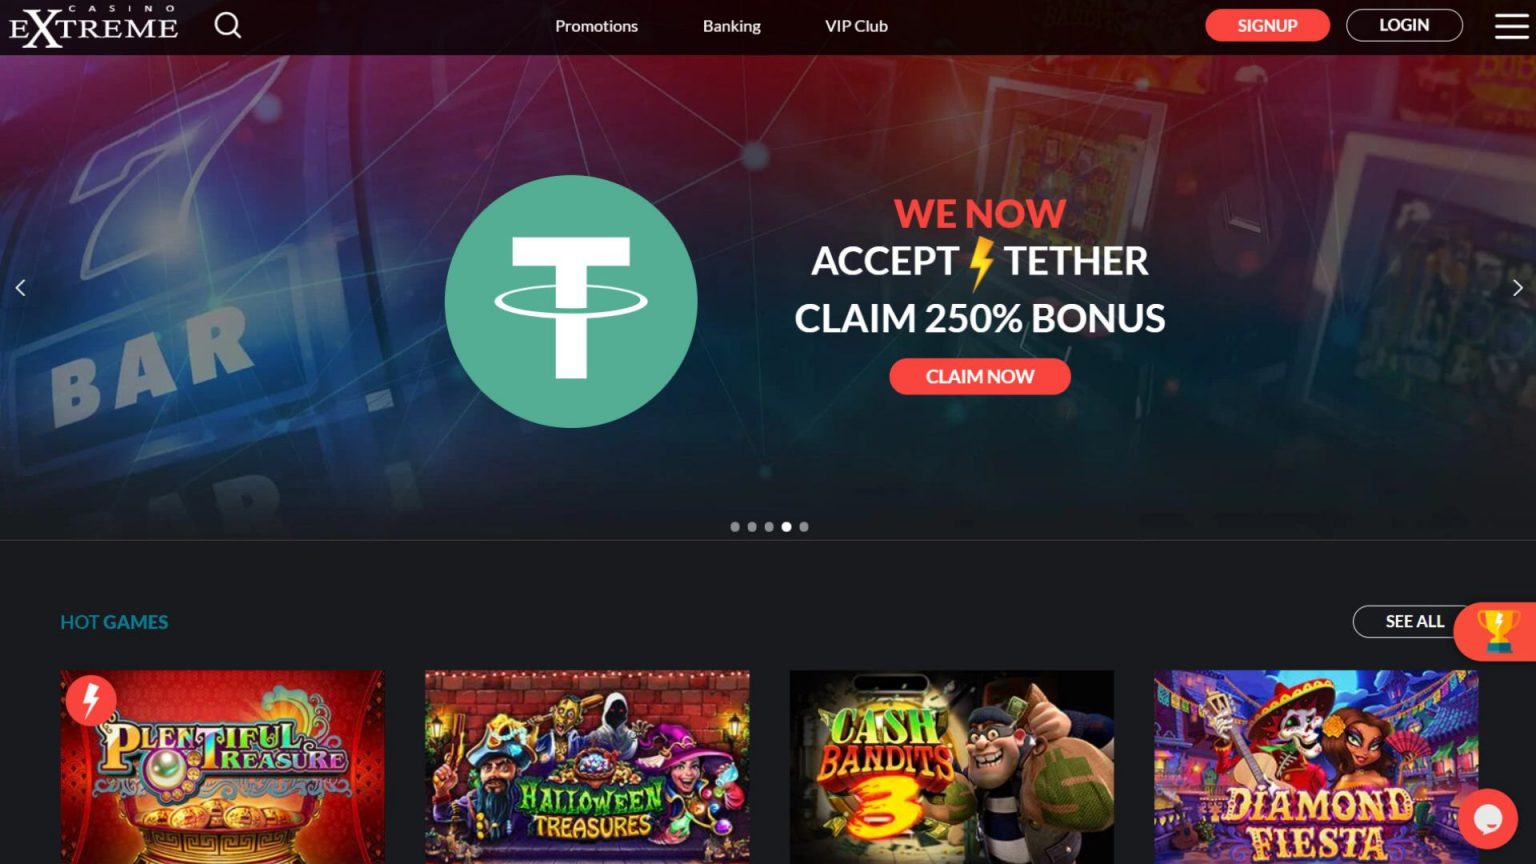Image resolution: width=1536 pixels, height=864 pixels.
Task: Open the Promotions menu item
Action: click(x=596, y=26)
